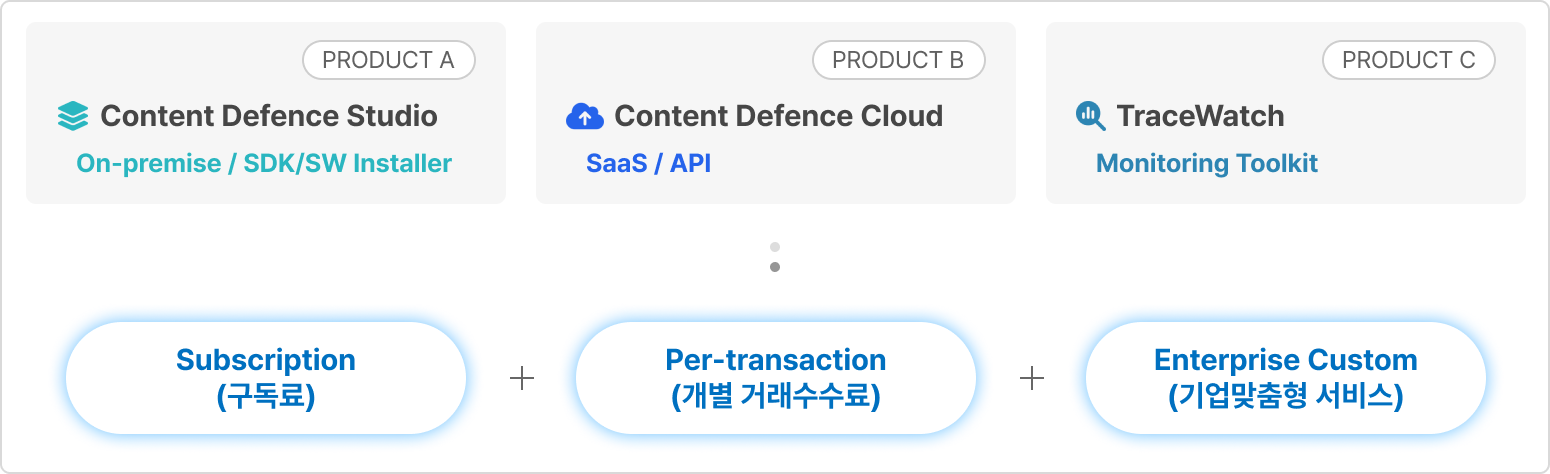Click the teal stacked layers icon
This screenshot has height=474, width=1550.
[x=73, y=117]
